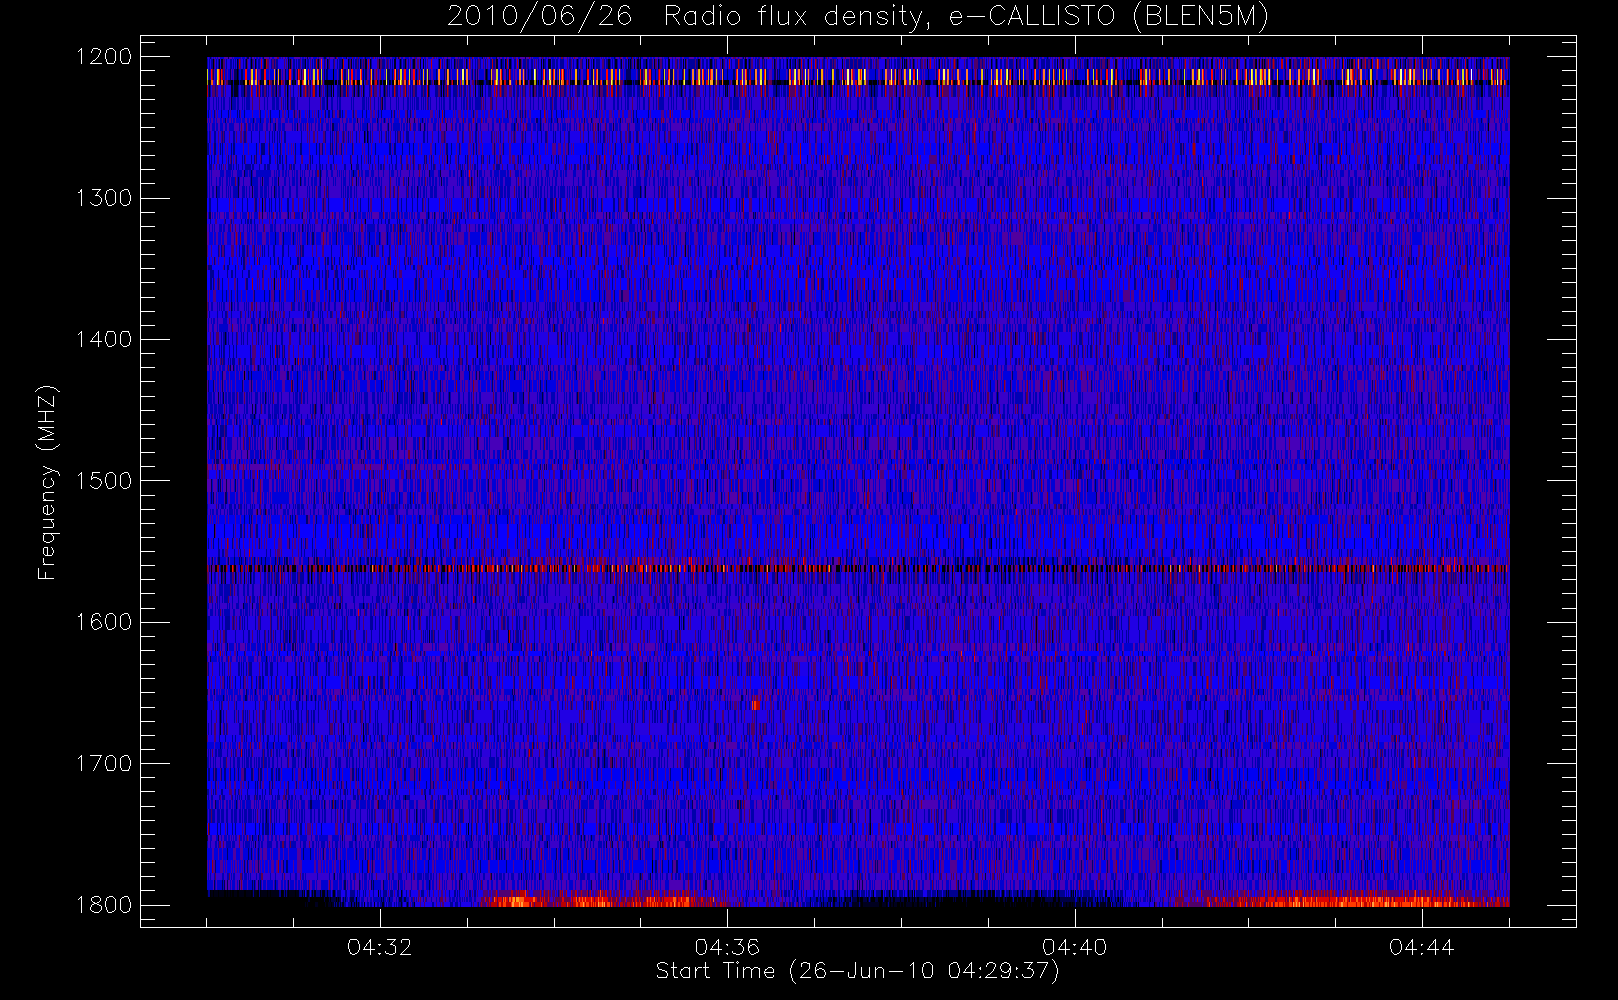
Task: Click the plot title mentioning e-CALLISTO (BLEN5M)
Action: click(x=857, y=17)
